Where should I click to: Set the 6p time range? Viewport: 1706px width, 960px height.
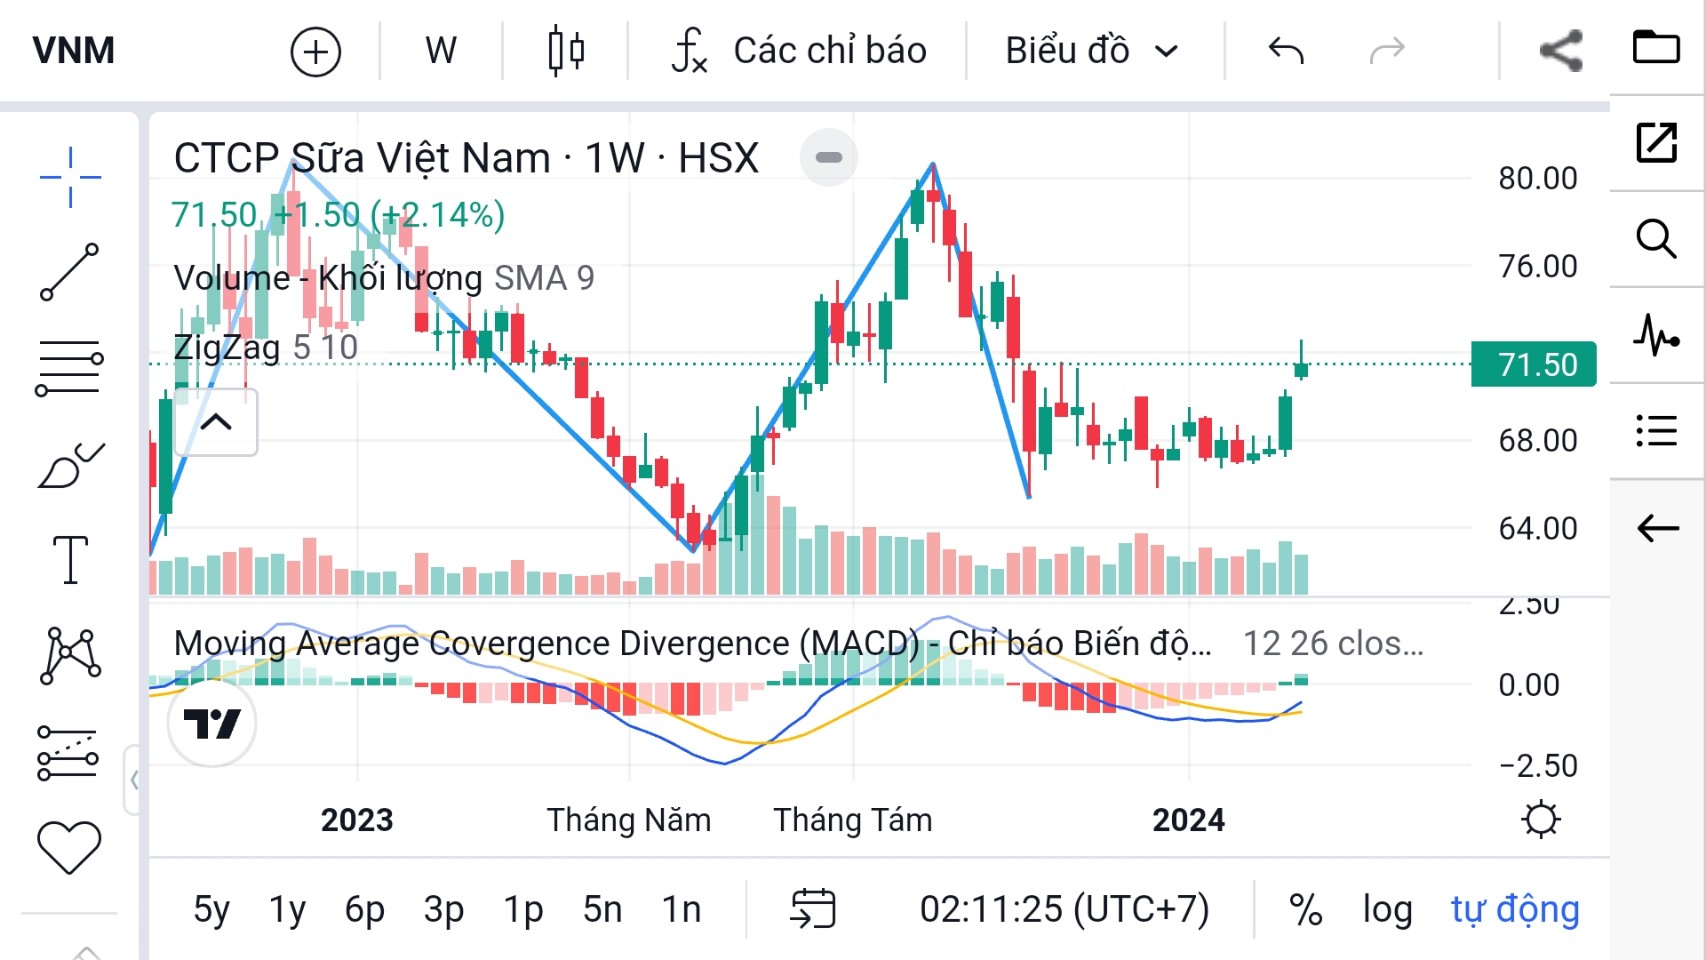(x=365, y=909)
